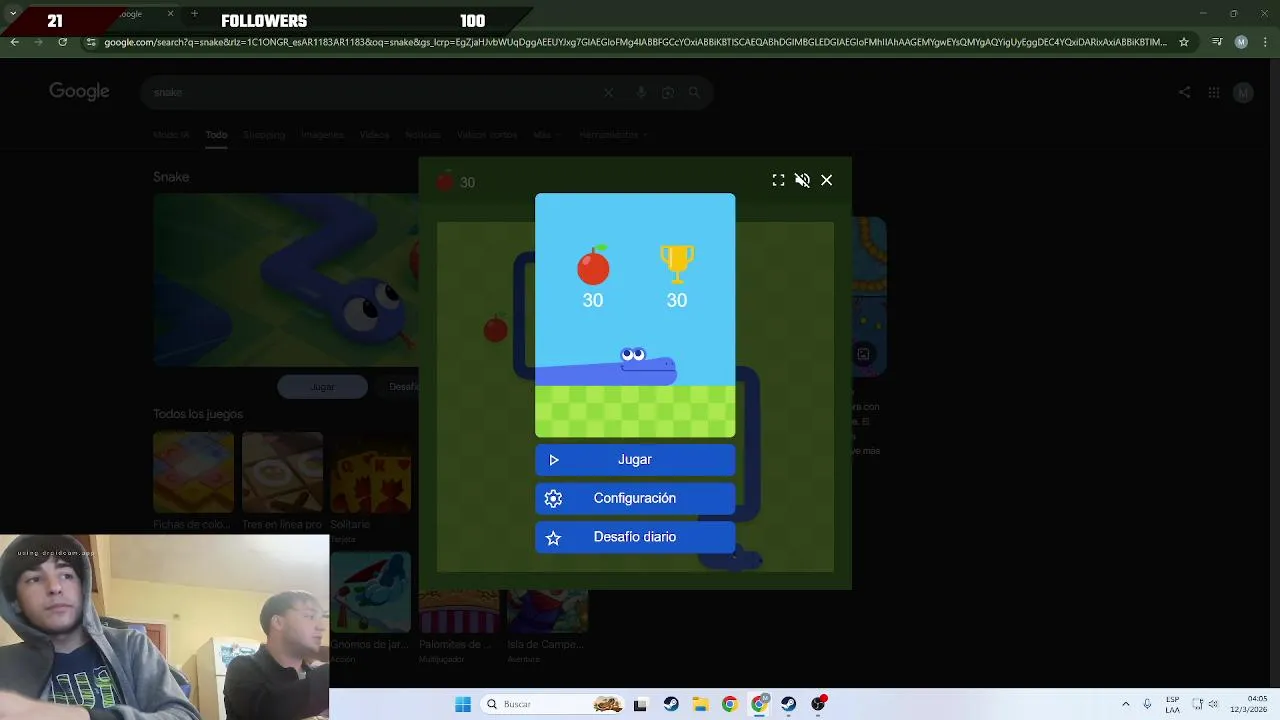
Task: Open File Explorer from the taskbar
Action: [700, 704]
